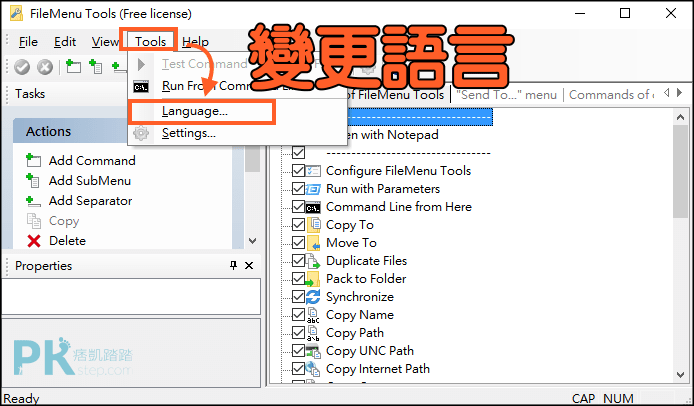Click Add Separator action link
Viewport: 694px width, 406px height.
click(90, 201)
